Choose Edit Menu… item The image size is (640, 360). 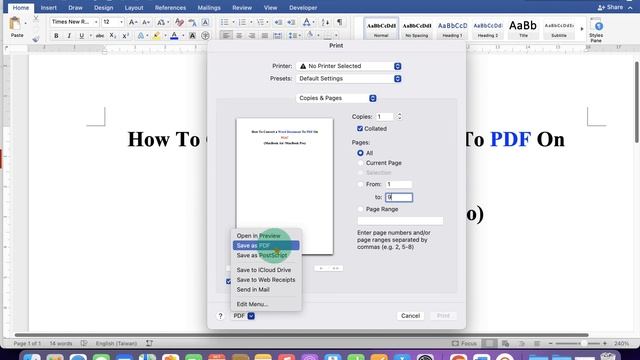tap(266, 304)
